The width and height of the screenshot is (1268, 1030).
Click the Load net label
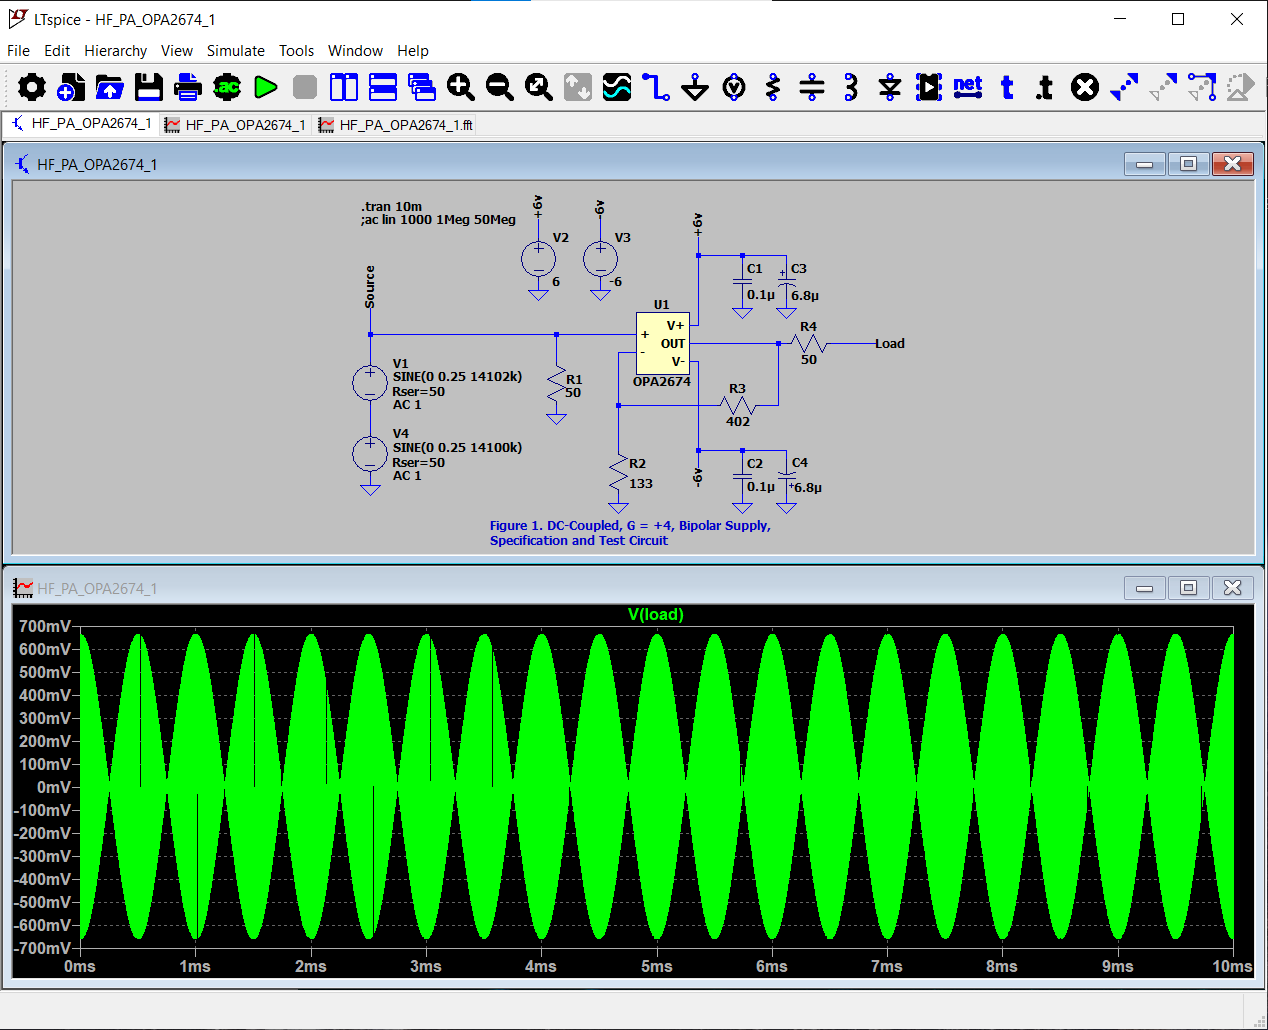tap(890, 344)
